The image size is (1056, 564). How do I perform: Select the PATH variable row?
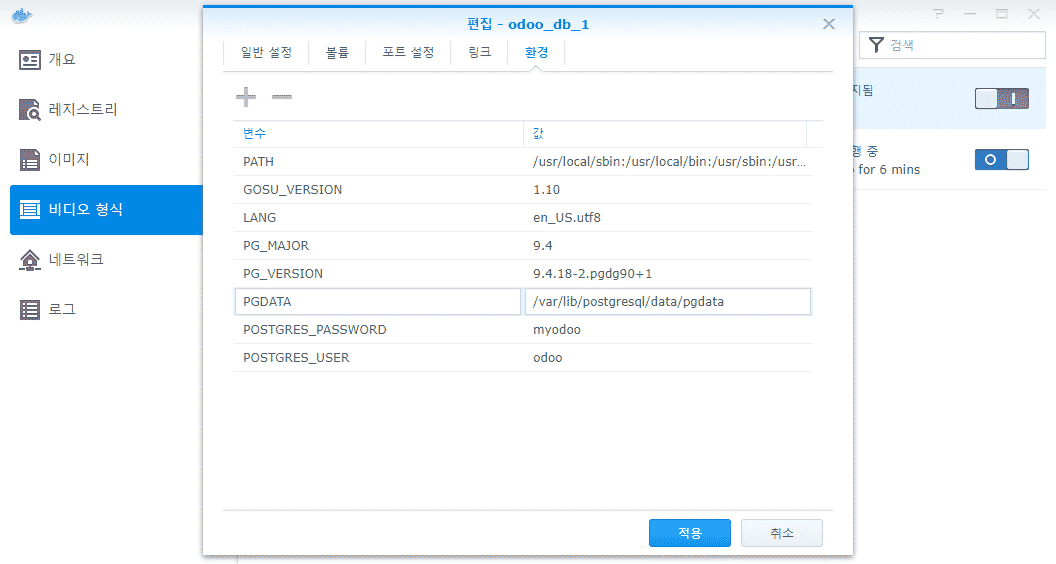click(x=523, y=162)
